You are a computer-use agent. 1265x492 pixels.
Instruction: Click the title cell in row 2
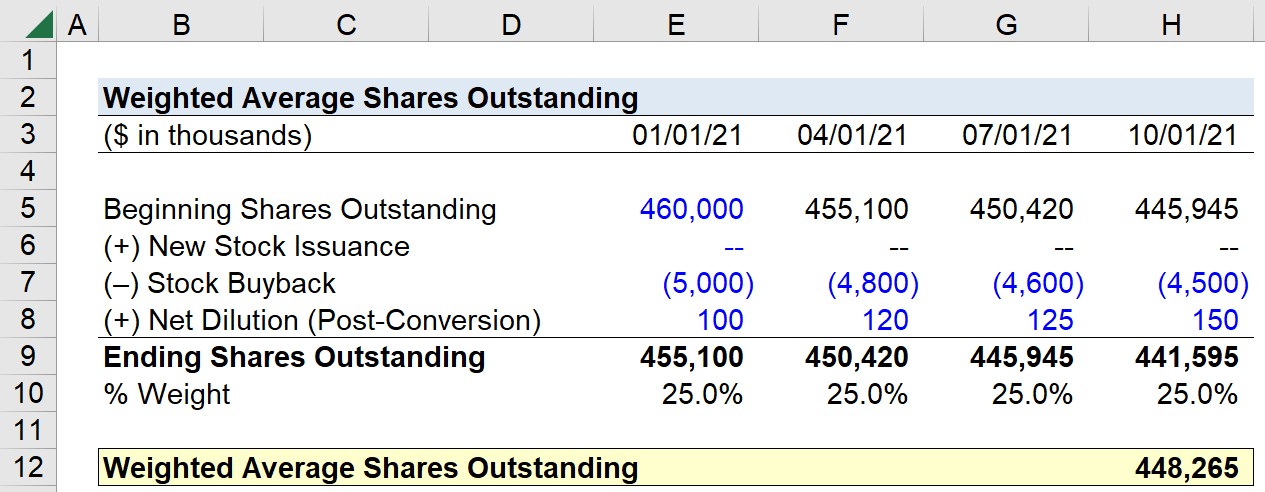pyautogui.click(x=370, y=98)
